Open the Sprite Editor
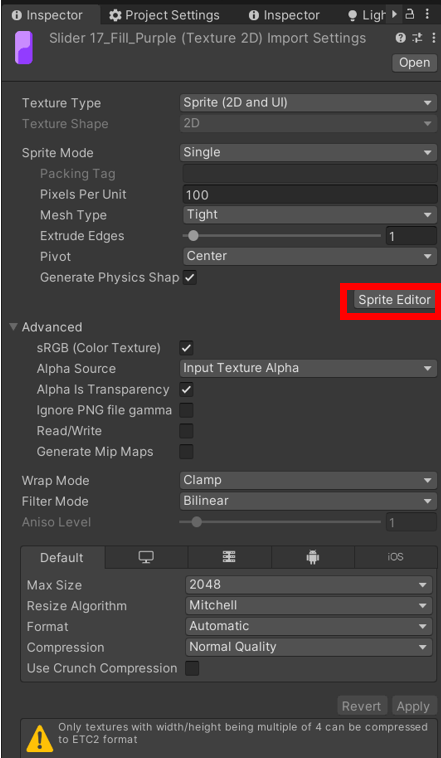 click(x=394, y=300)
